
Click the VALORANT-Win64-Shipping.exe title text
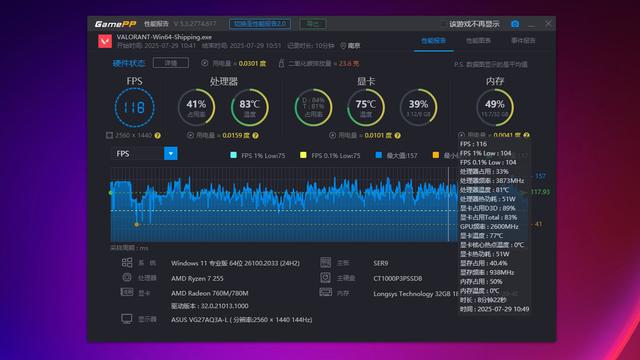click(164, 37)
